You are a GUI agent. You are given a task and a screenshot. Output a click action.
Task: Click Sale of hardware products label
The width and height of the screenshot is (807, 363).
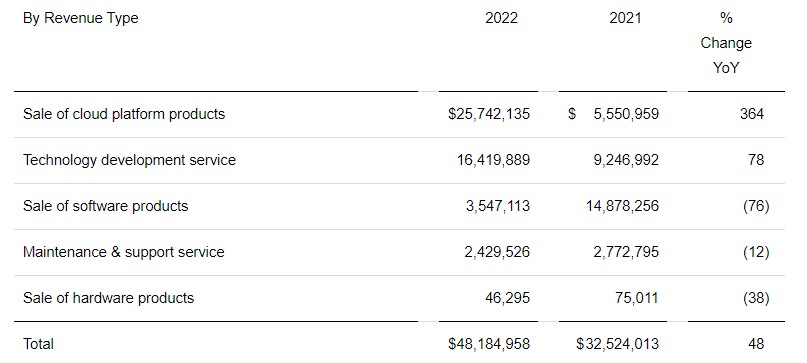pyautogui.click(x=109, y=298)
